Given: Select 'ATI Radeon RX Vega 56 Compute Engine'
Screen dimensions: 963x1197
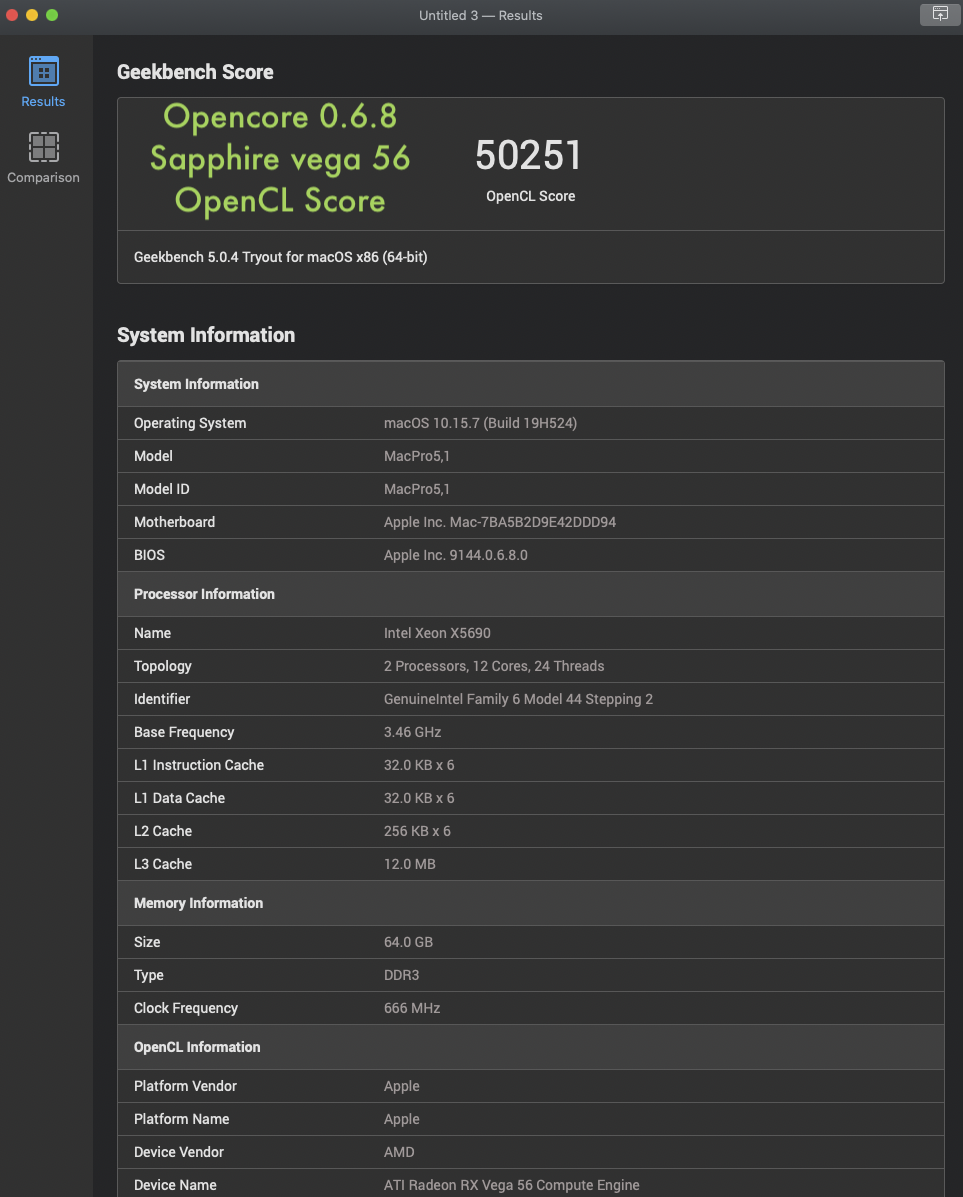Looking at the screenshot, I should tap(512, 1185).
